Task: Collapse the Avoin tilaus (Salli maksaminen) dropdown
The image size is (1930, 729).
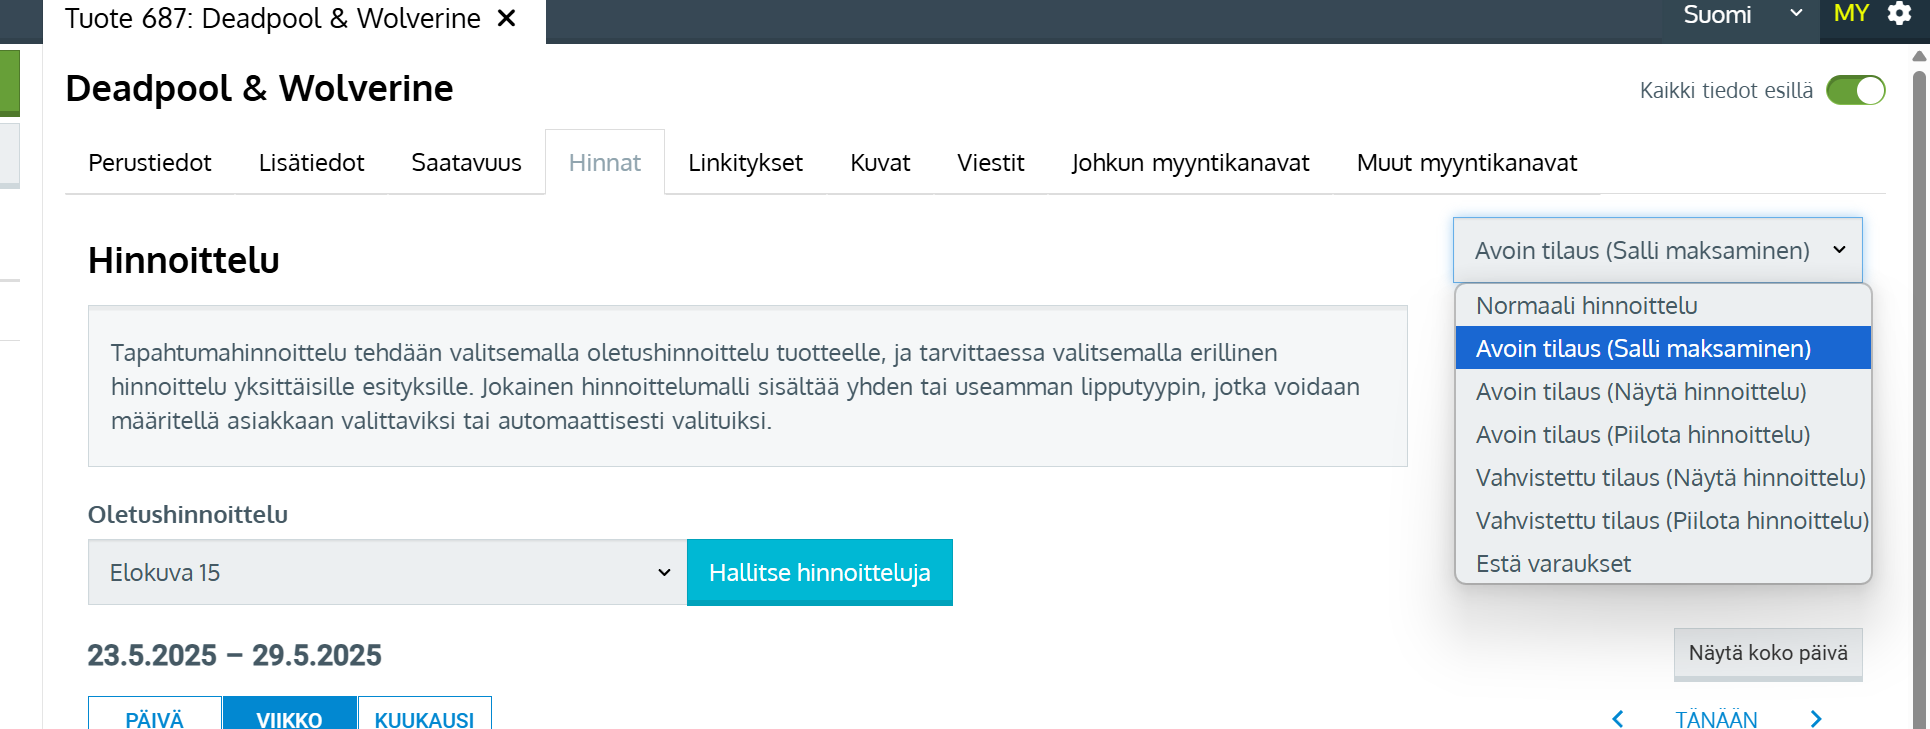Action: [x=1657, y=250]
